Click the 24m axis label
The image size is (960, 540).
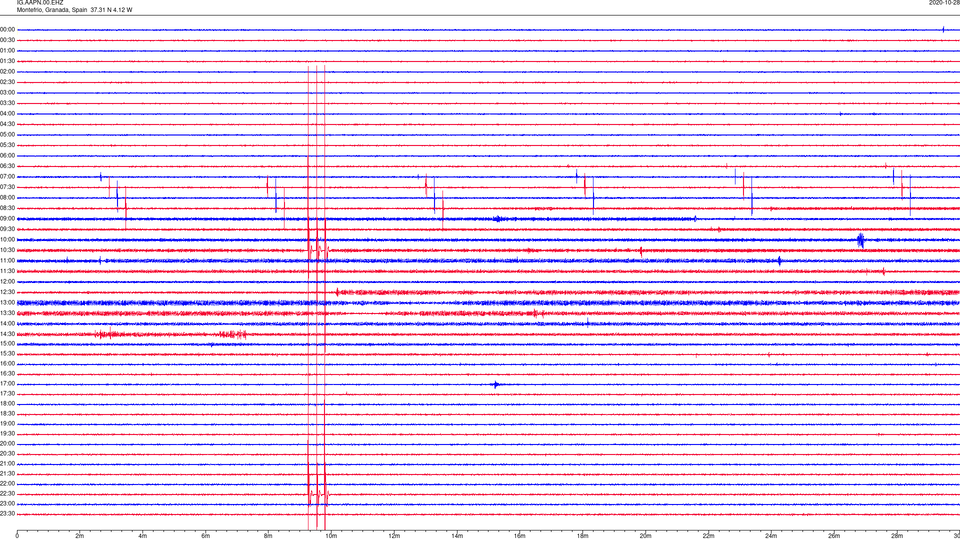point(771,536)
